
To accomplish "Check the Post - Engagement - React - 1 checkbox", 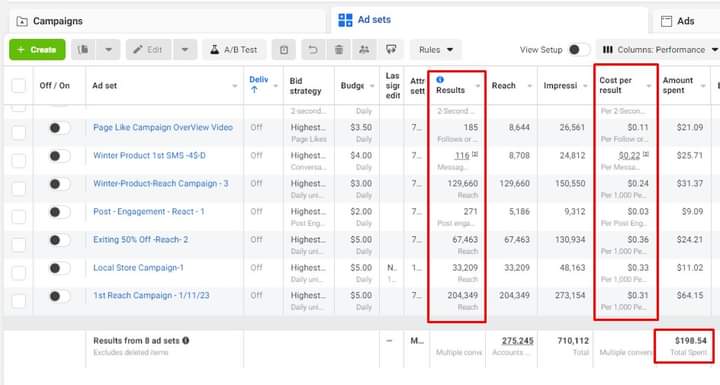I will click(18, 217).
